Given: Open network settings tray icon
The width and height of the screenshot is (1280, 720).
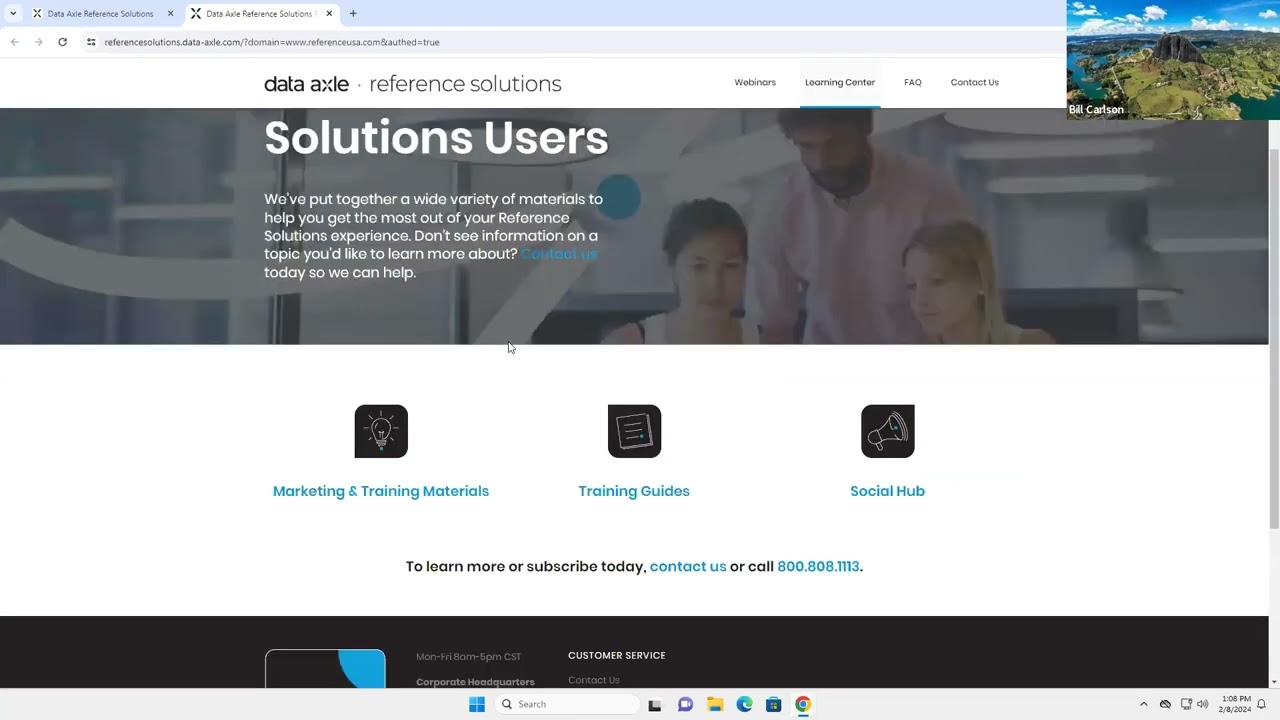Looking at the screenshot, I should 1186,704.
